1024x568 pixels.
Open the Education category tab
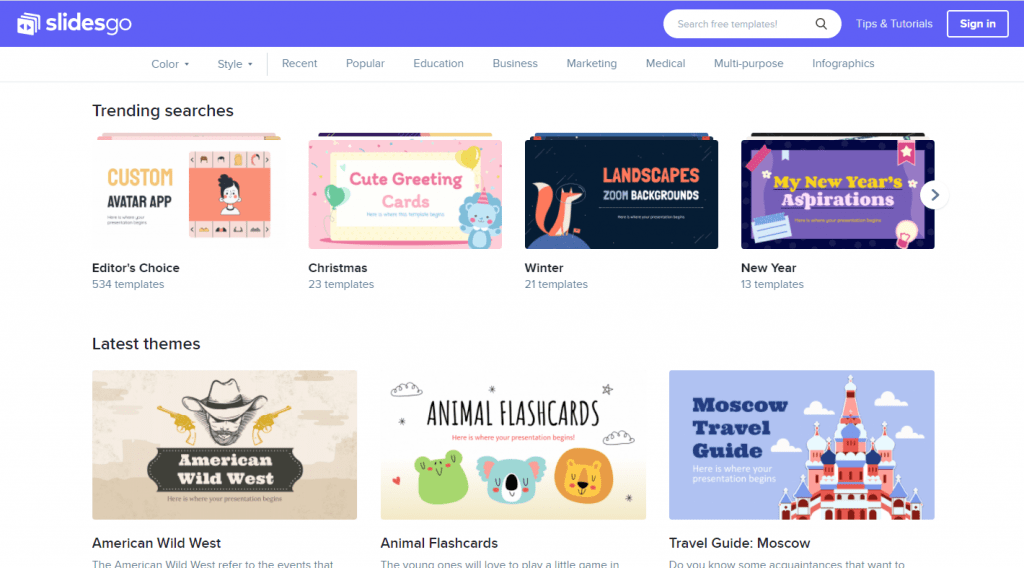438,63
